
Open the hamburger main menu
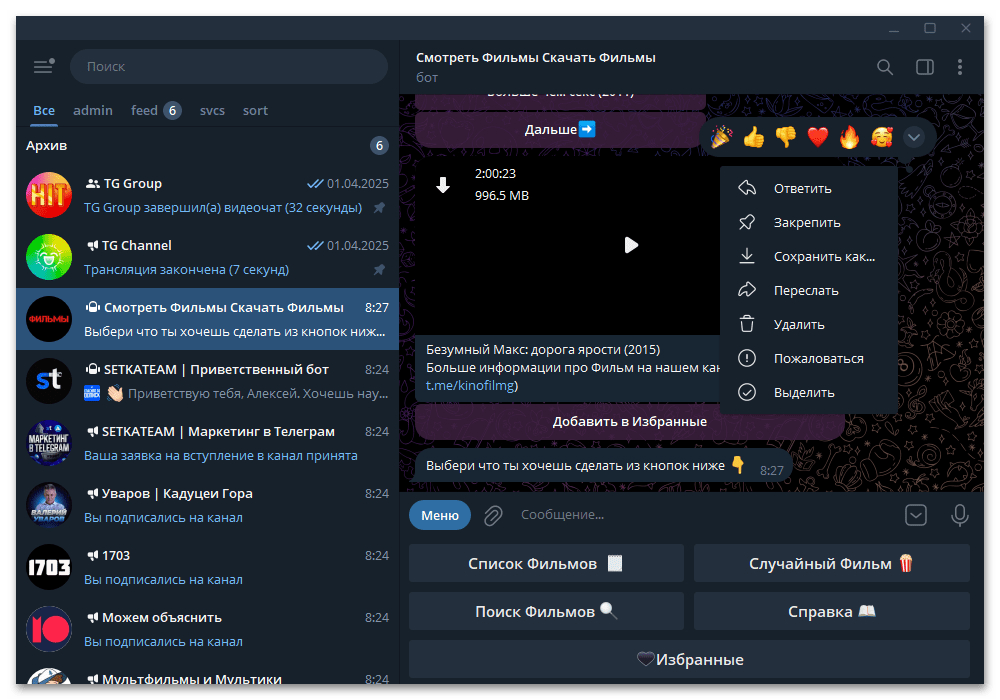pos(43,66)
